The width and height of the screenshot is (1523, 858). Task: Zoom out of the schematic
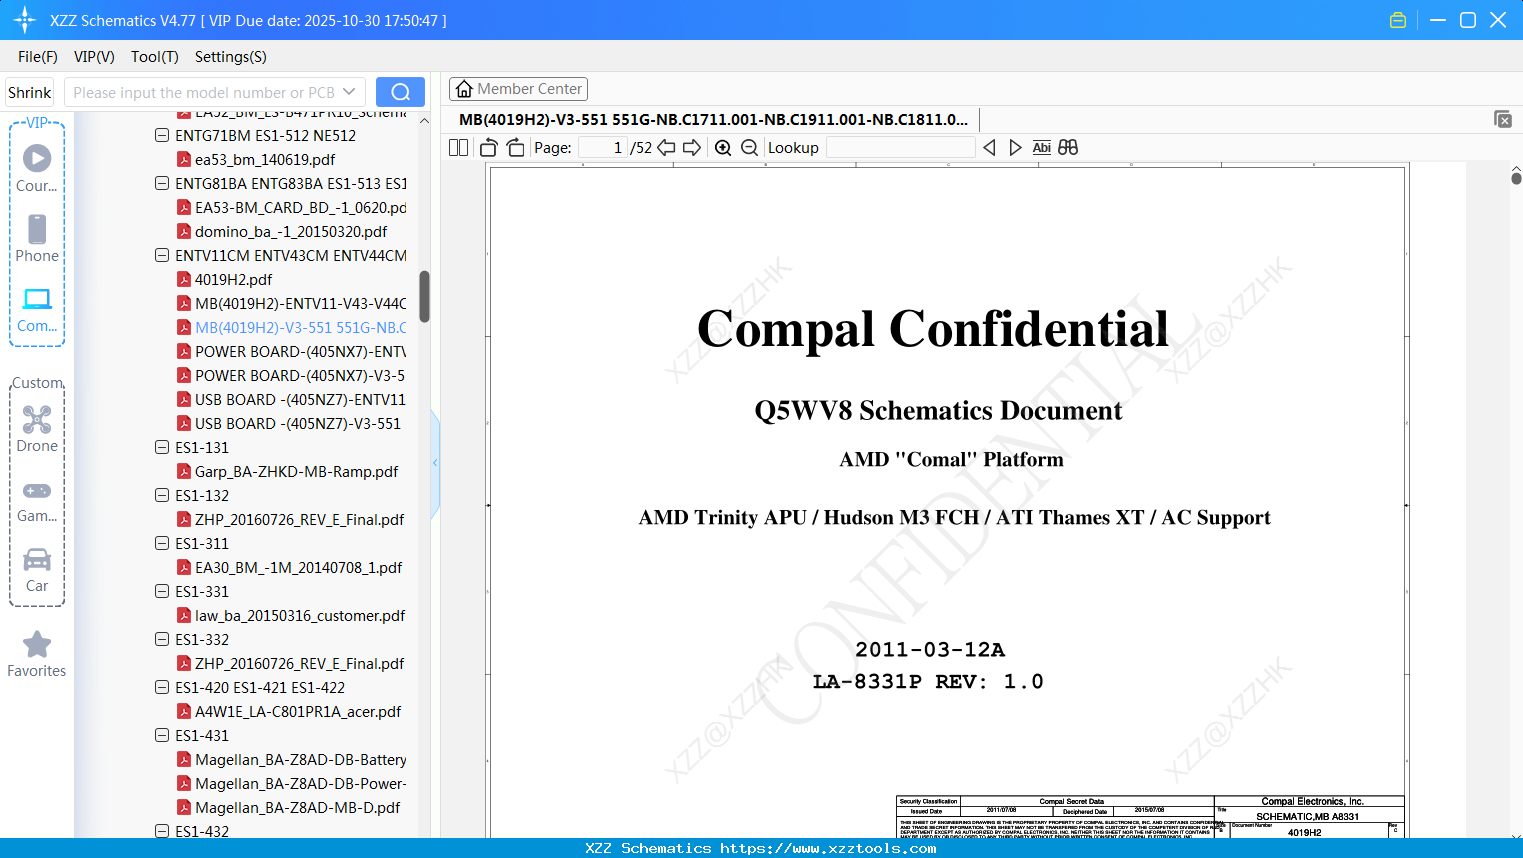(x=750, y=148)
